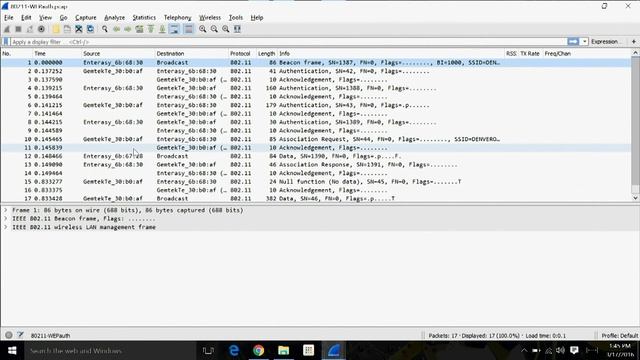Click the Go to specified packet icon
Image resolution: width=640 pixels, height=360 pixels.
(x=139, y=29)
